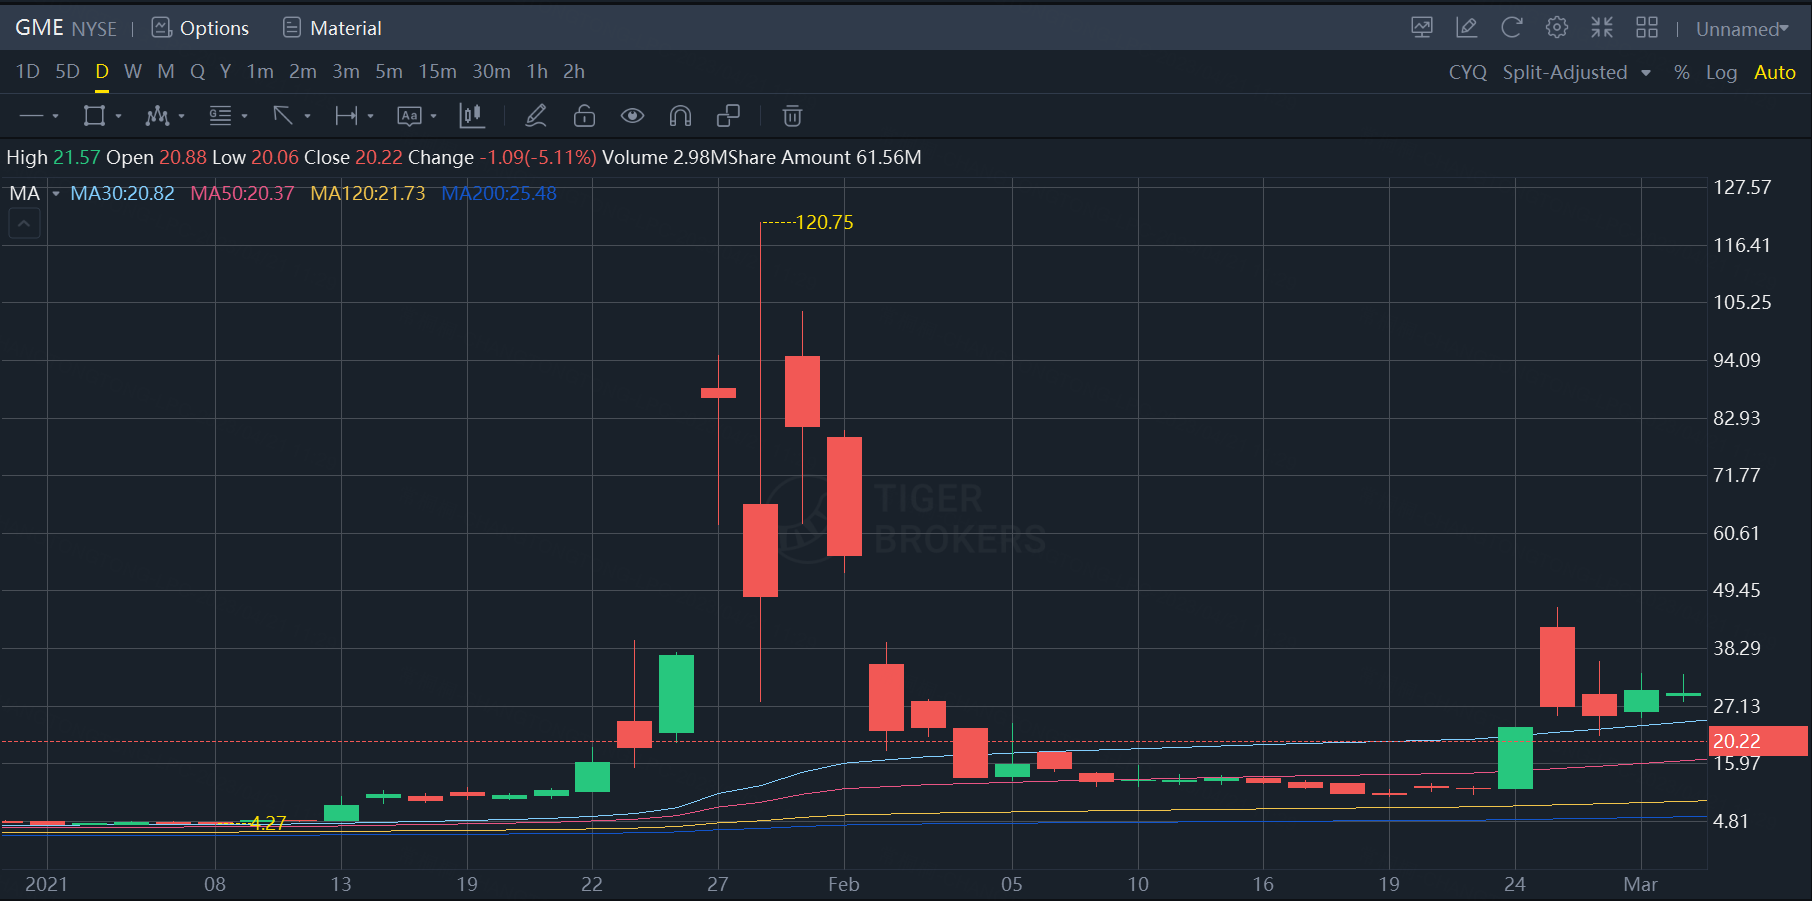This screenshot has width=1812, height=901.
Task: Collapse the indicator legend chevron
Action: [x=24, y=224]
